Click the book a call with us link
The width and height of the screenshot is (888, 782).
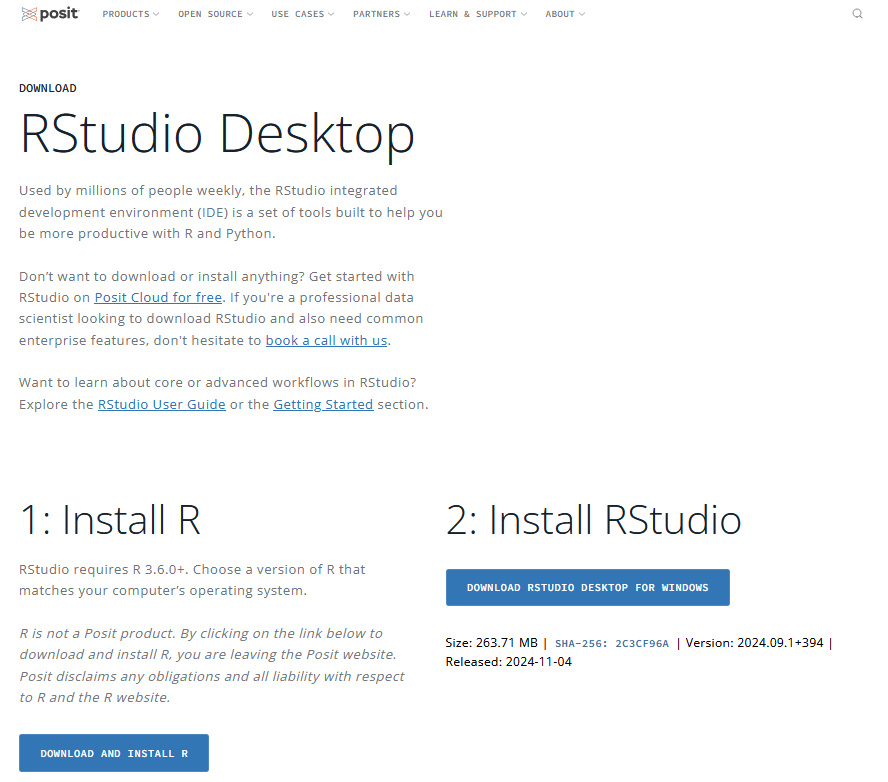(x=326, y=340)
